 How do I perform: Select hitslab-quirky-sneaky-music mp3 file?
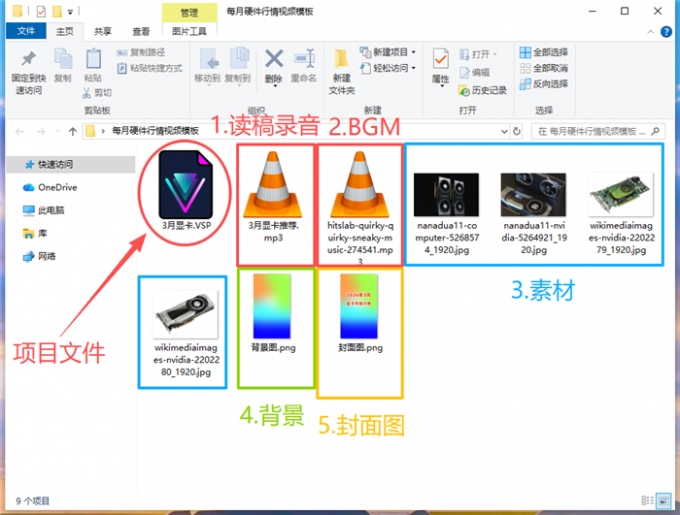coord(360,206)
